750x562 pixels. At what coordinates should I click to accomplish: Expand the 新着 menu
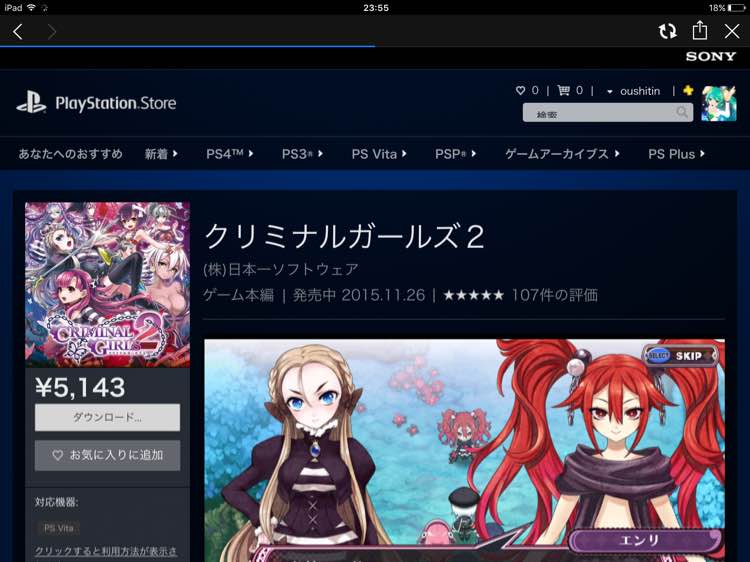click(161, 154)
